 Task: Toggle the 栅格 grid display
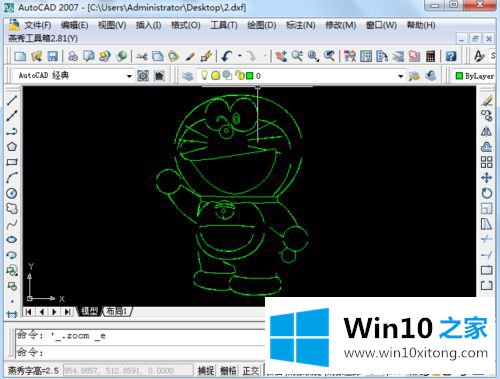click(228, 370)
